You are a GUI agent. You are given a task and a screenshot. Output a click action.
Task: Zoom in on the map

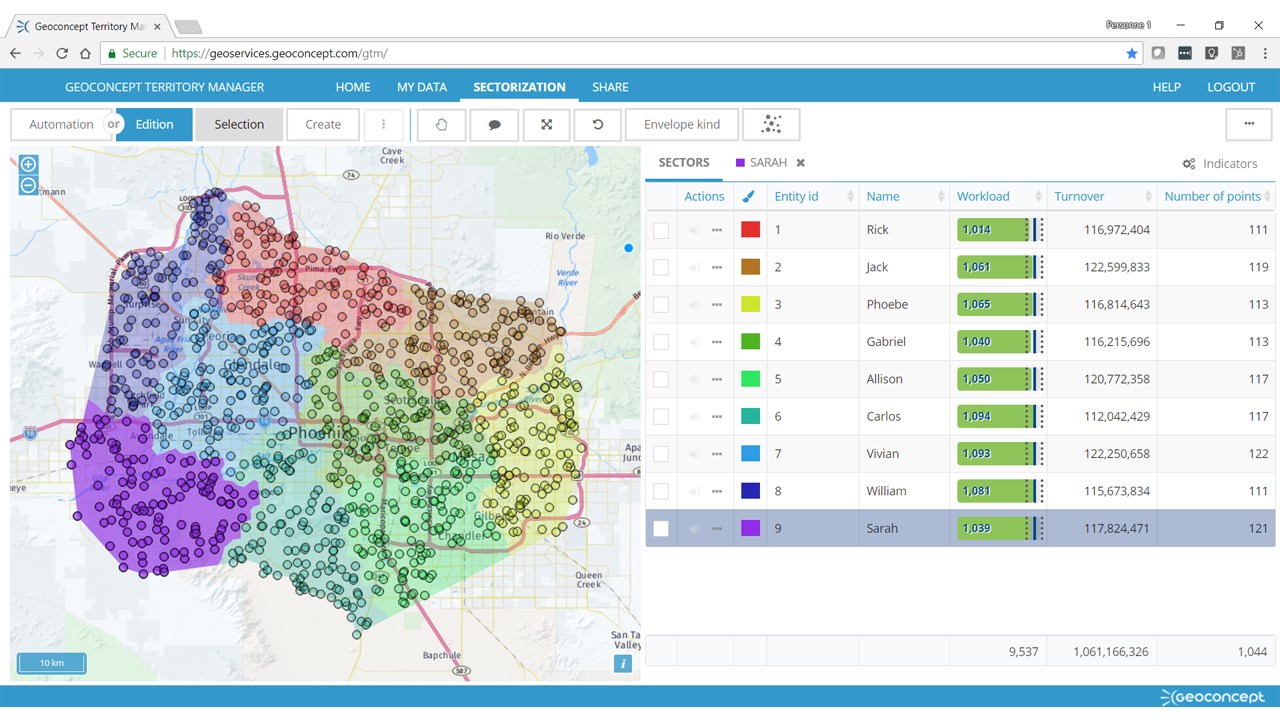point(28,164)
